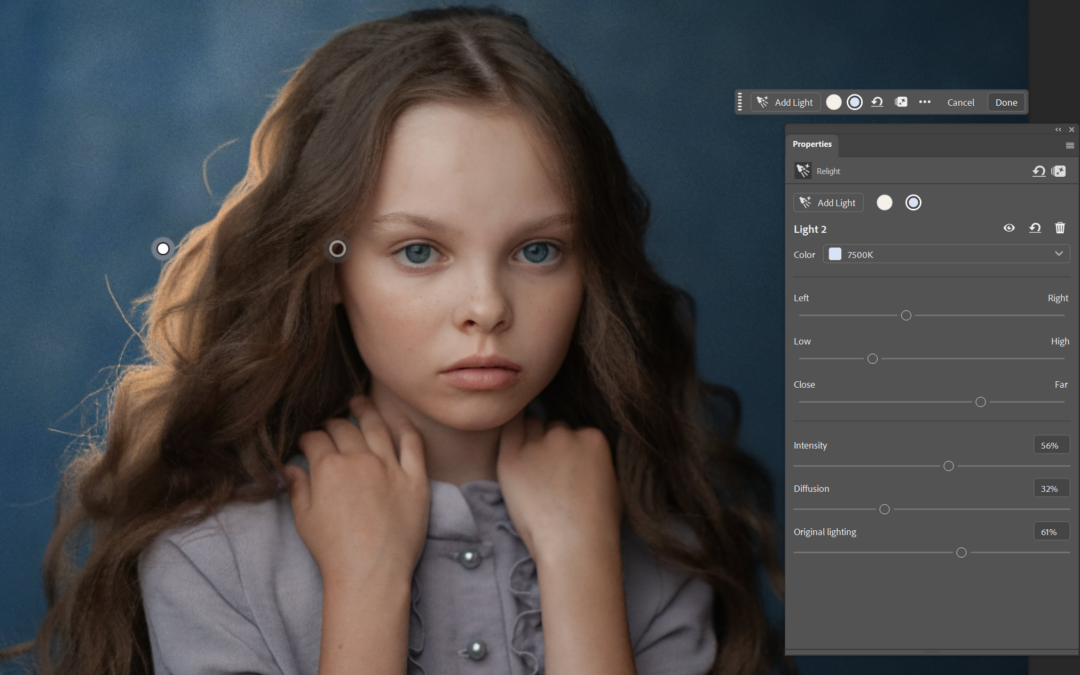This screenshot has height=675, width=1080.
Task: Select the blue light circle in floating toolbar
Action: 855,102
